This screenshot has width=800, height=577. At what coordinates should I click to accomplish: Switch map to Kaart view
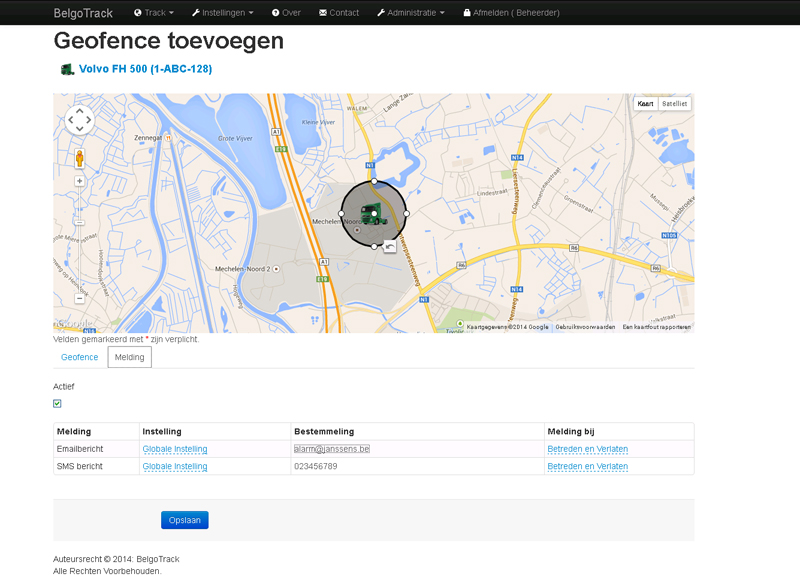[x=645, y=104]
